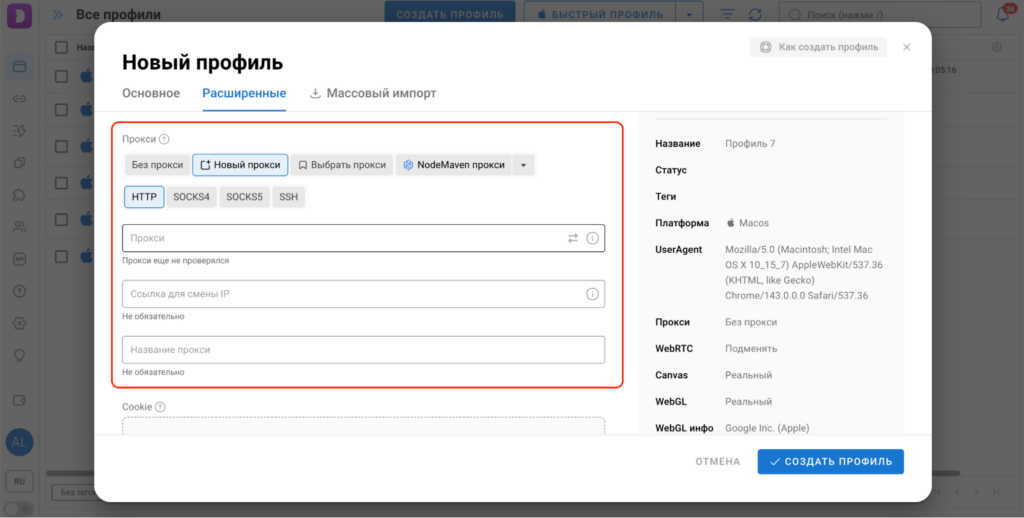The image size is (1024, 518).
Task: Click help icon next to Cookie label
Action: pyautogui.click(x=160, y=407)
